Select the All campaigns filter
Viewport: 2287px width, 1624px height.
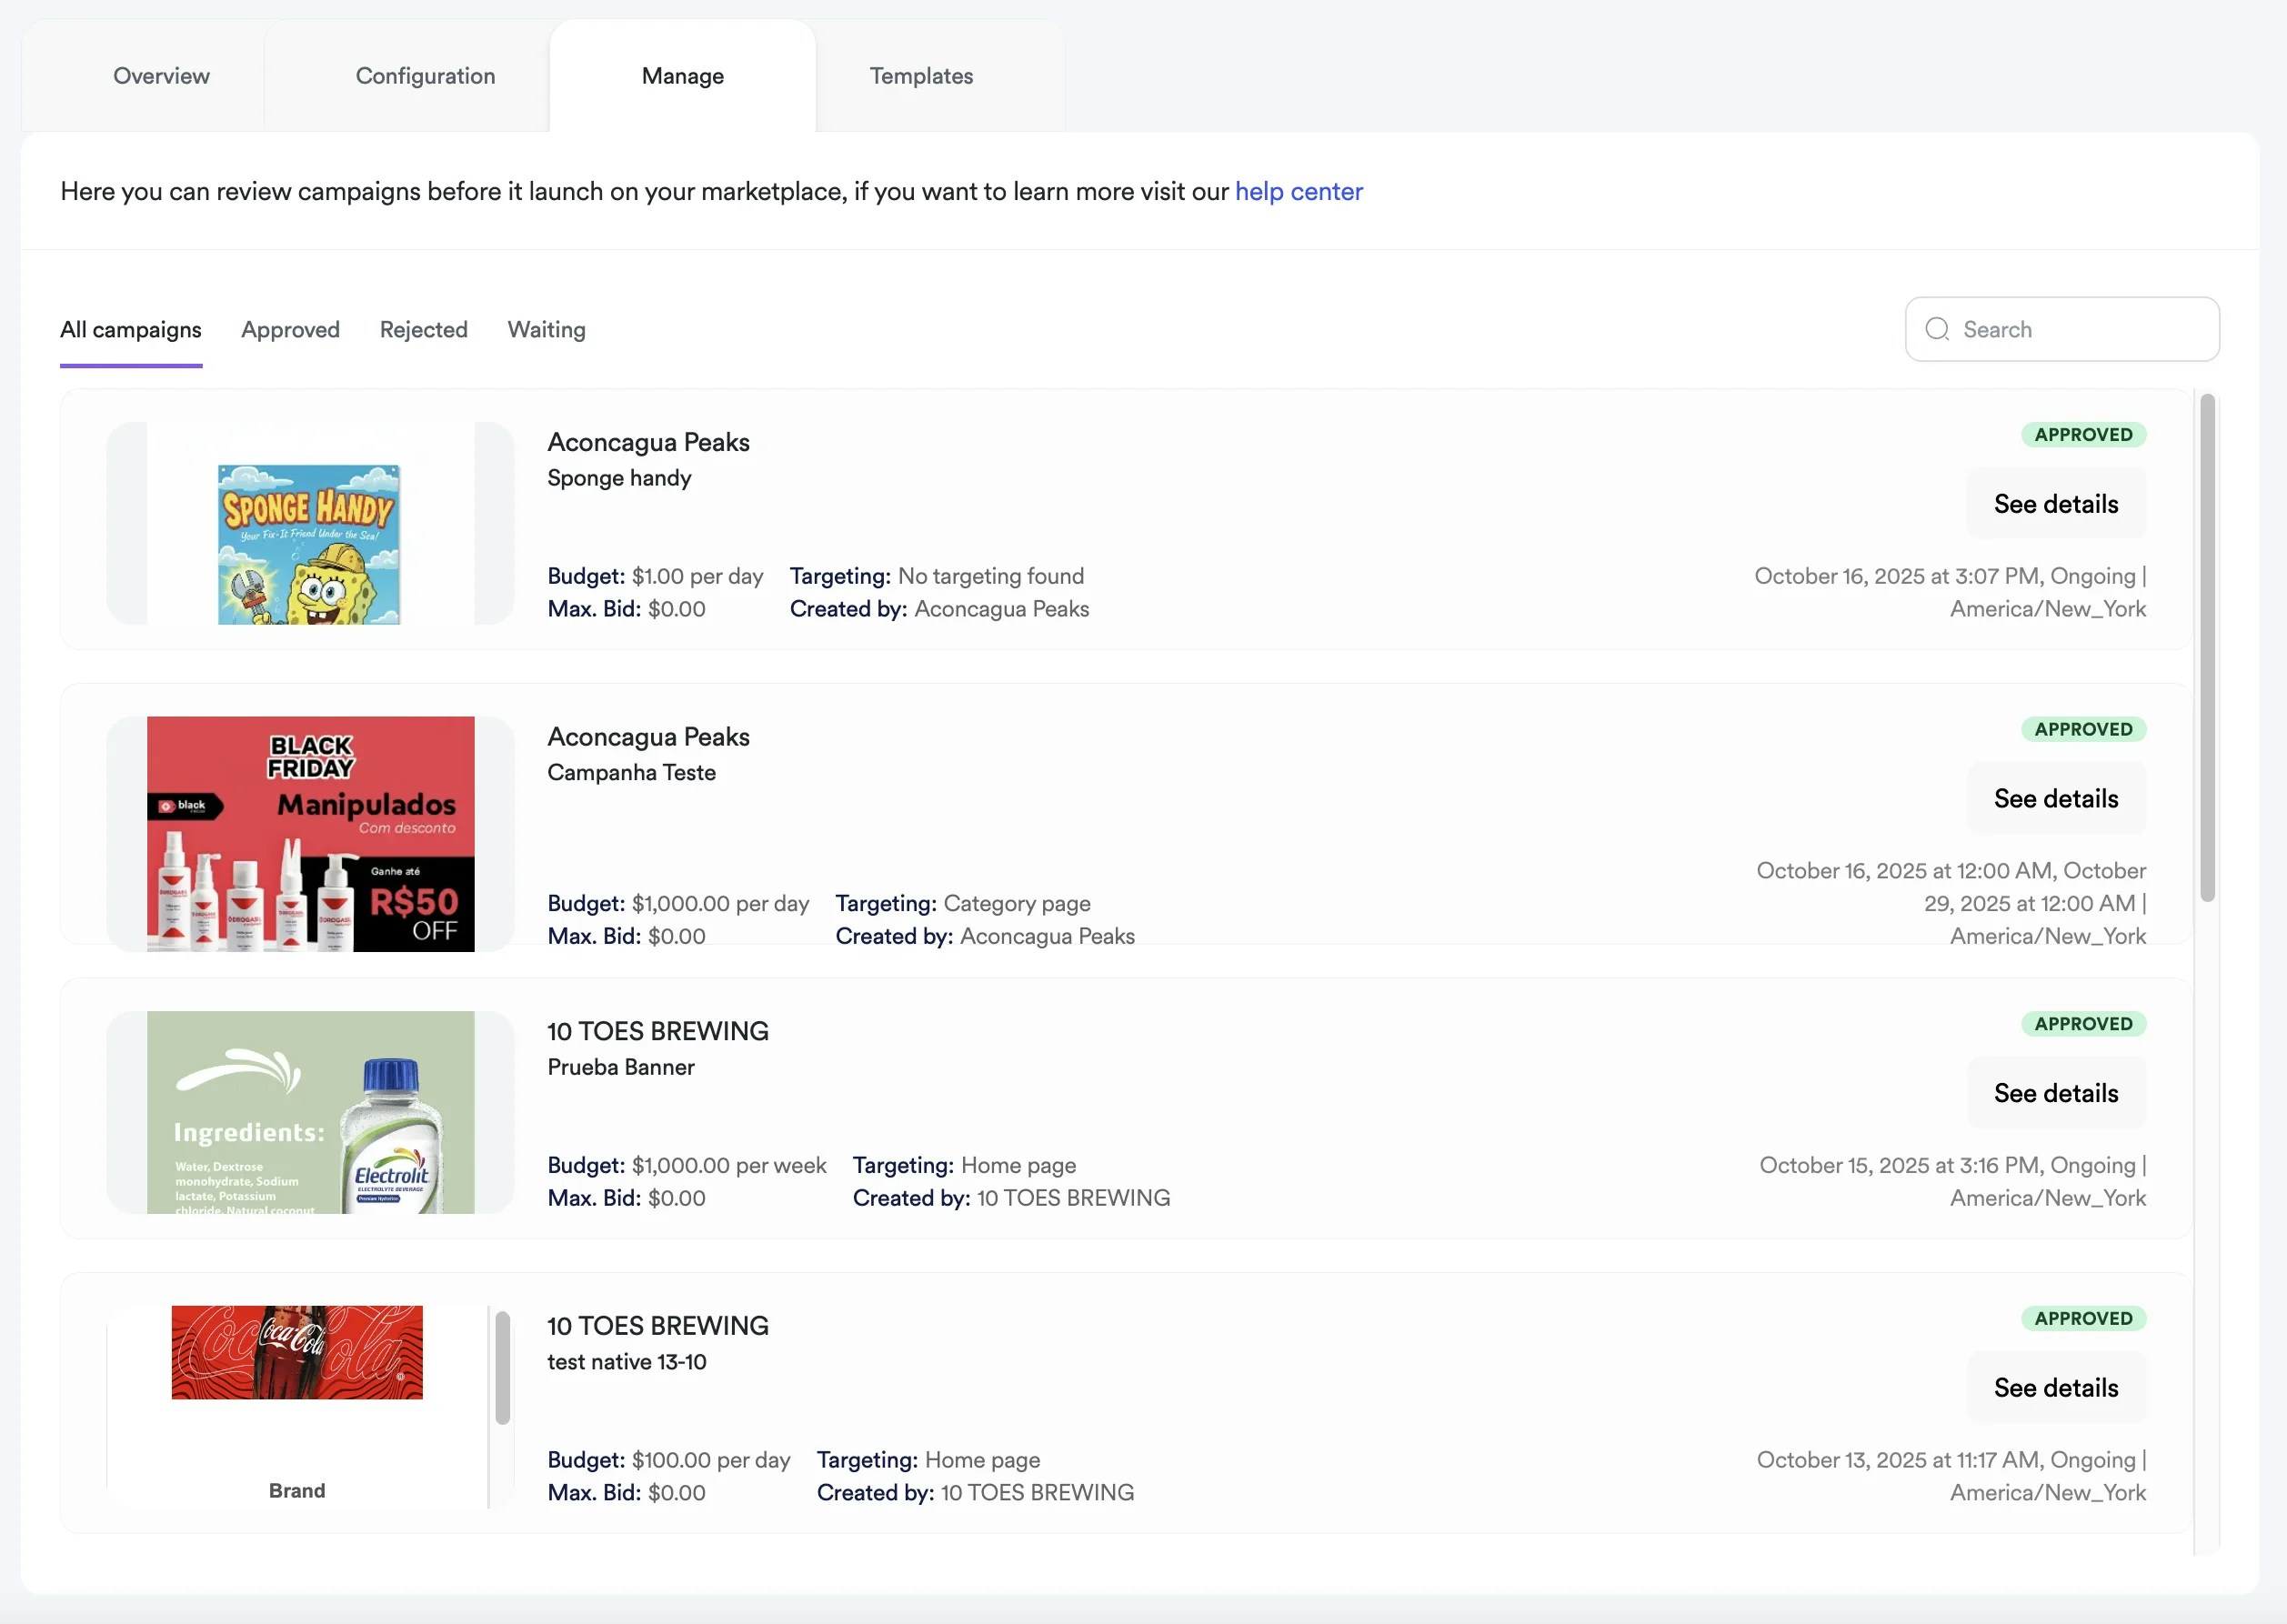pos(130,329)
